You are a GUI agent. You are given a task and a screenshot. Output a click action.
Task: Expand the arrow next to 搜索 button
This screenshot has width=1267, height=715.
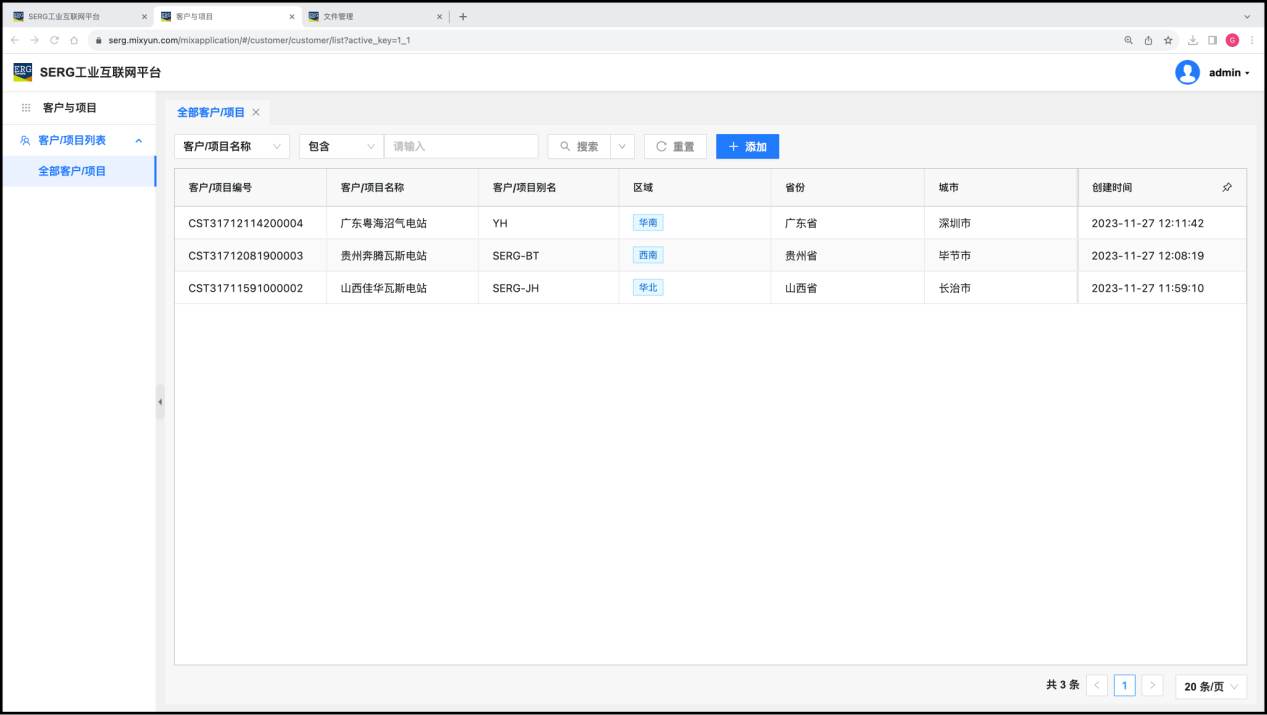[622, 146]
